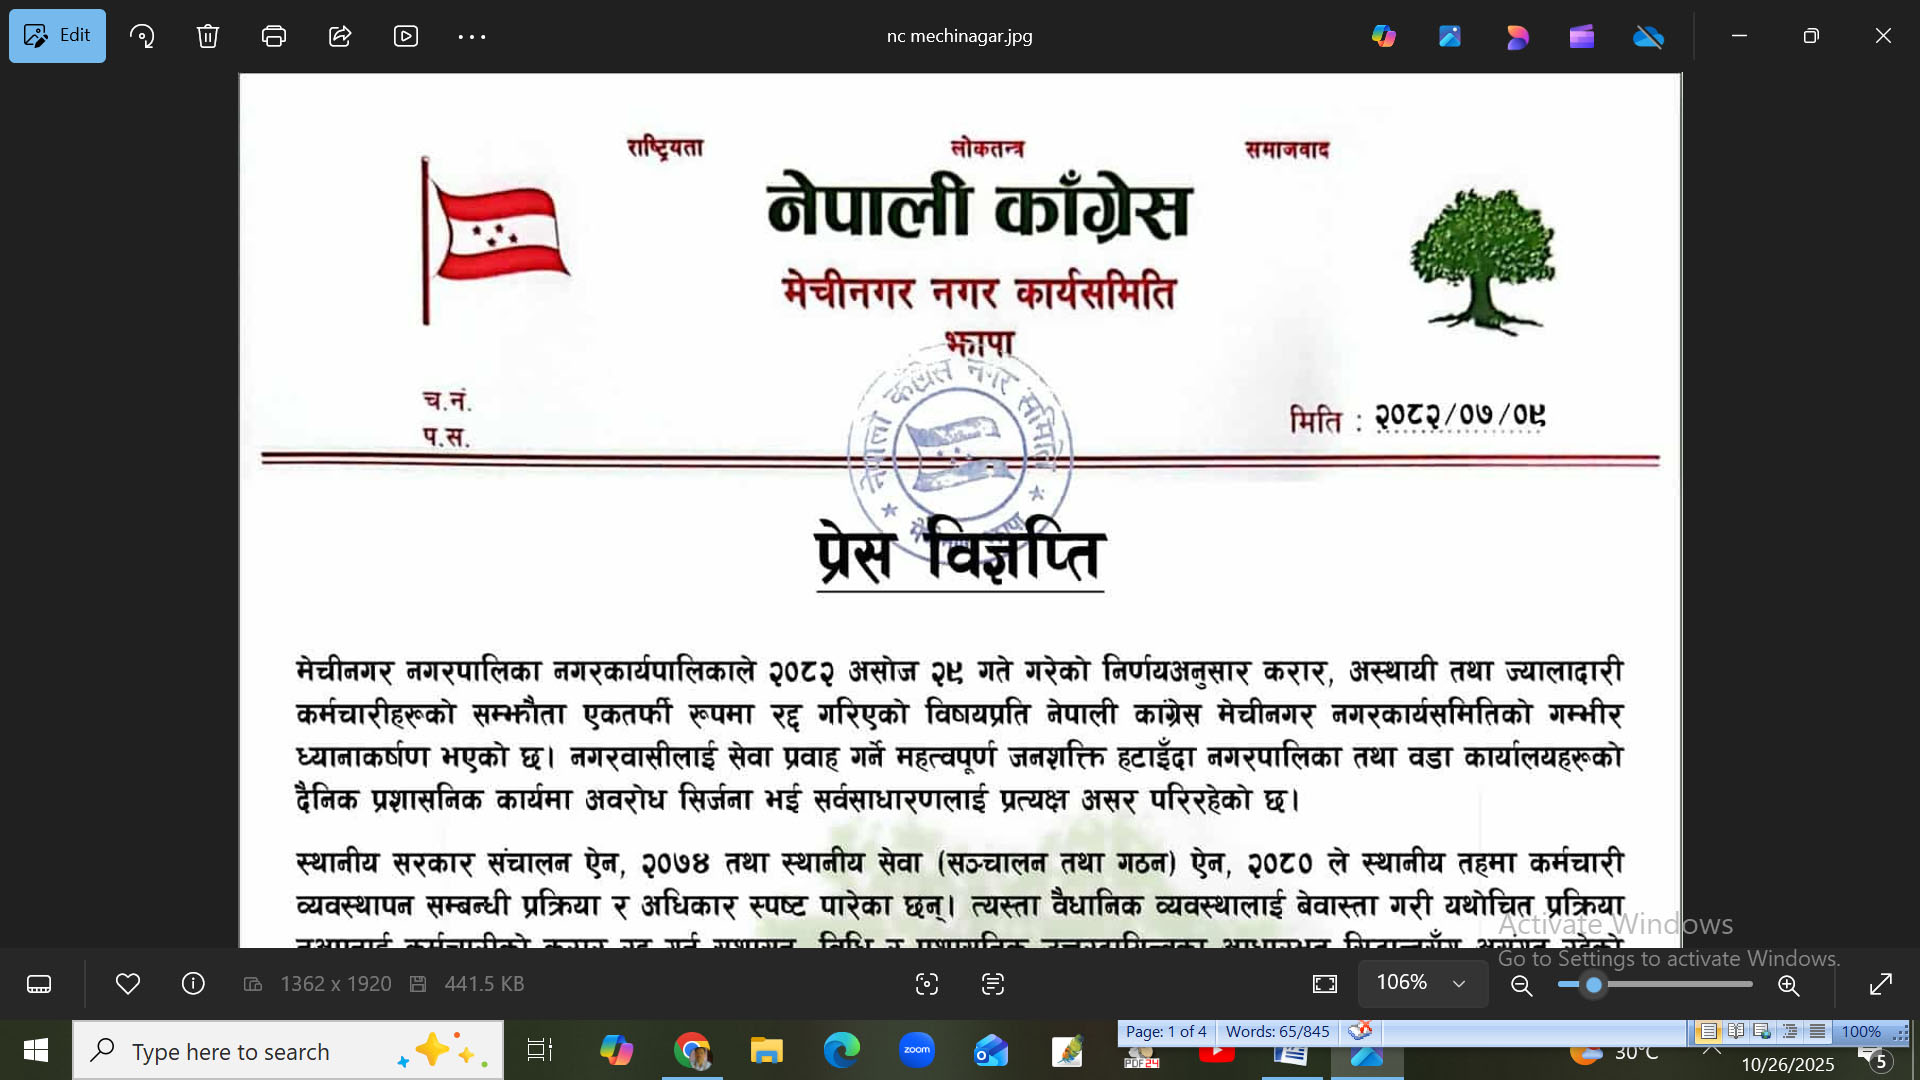
Task: Click the Edit image button
Action: pyautogui.click(x=57, y=36)
